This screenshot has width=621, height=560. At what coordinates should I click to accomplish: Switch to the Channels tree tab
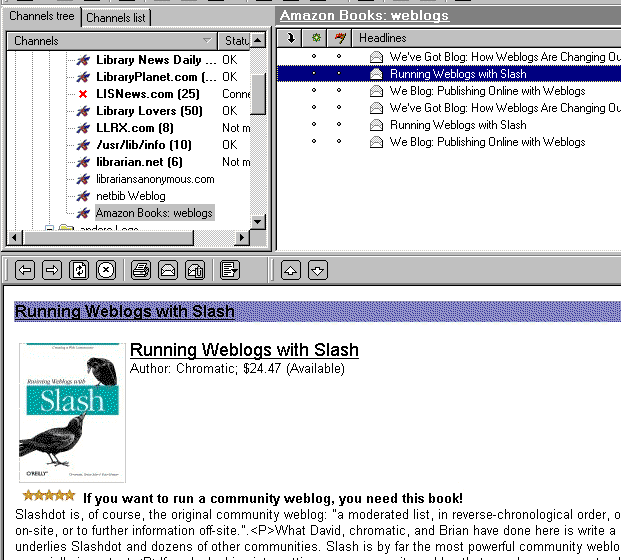point(42,16)
